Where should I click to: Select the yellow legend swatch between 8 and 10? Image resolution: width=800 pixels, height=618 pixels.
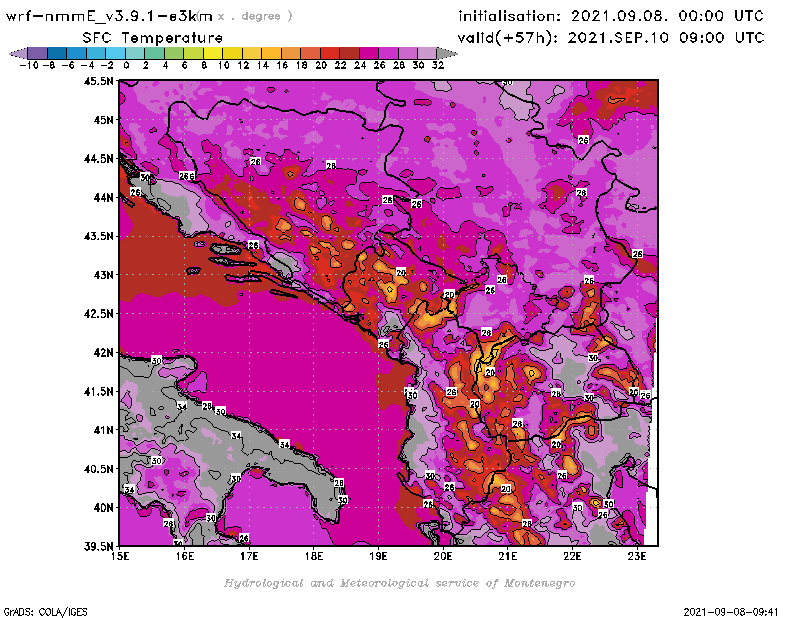coord(213,53)
